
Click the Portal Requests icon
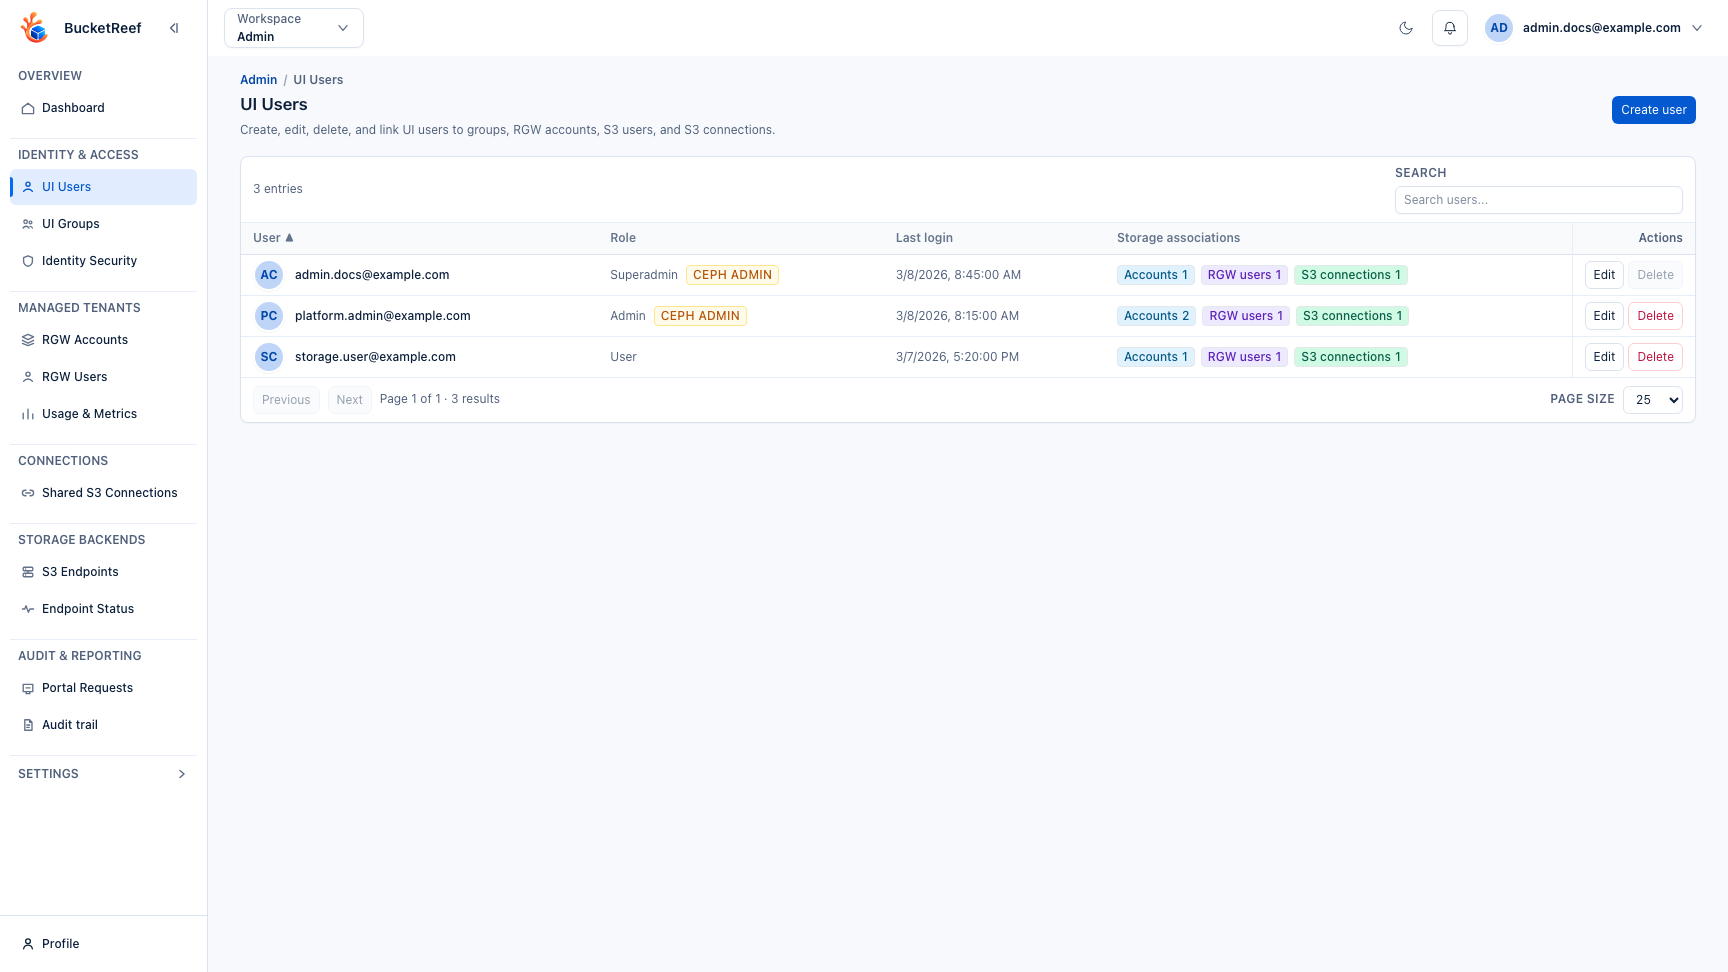pos(28,688)
